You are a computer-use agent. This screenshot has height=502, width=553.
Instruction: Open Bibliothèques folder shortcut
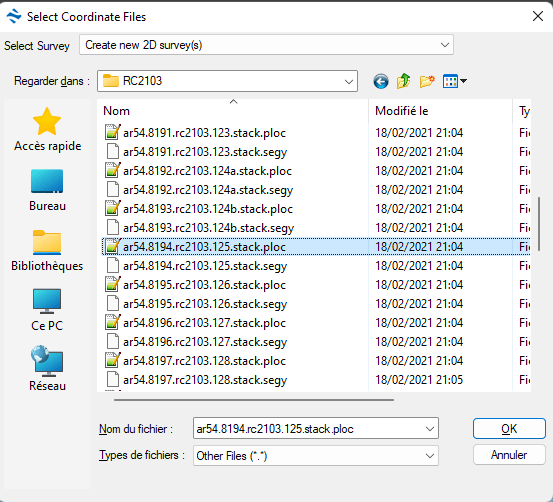47,250
